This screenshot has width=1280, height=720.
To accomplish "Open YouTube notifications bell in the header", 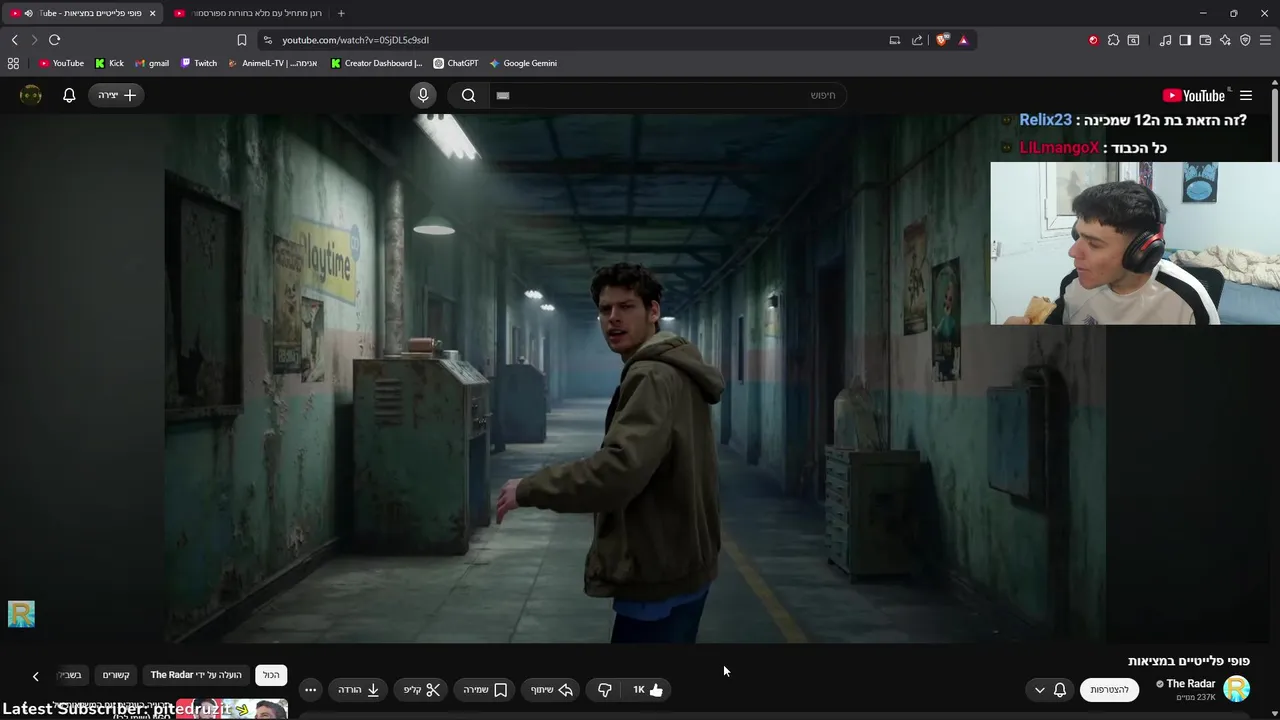I will (x=69, y=95).
